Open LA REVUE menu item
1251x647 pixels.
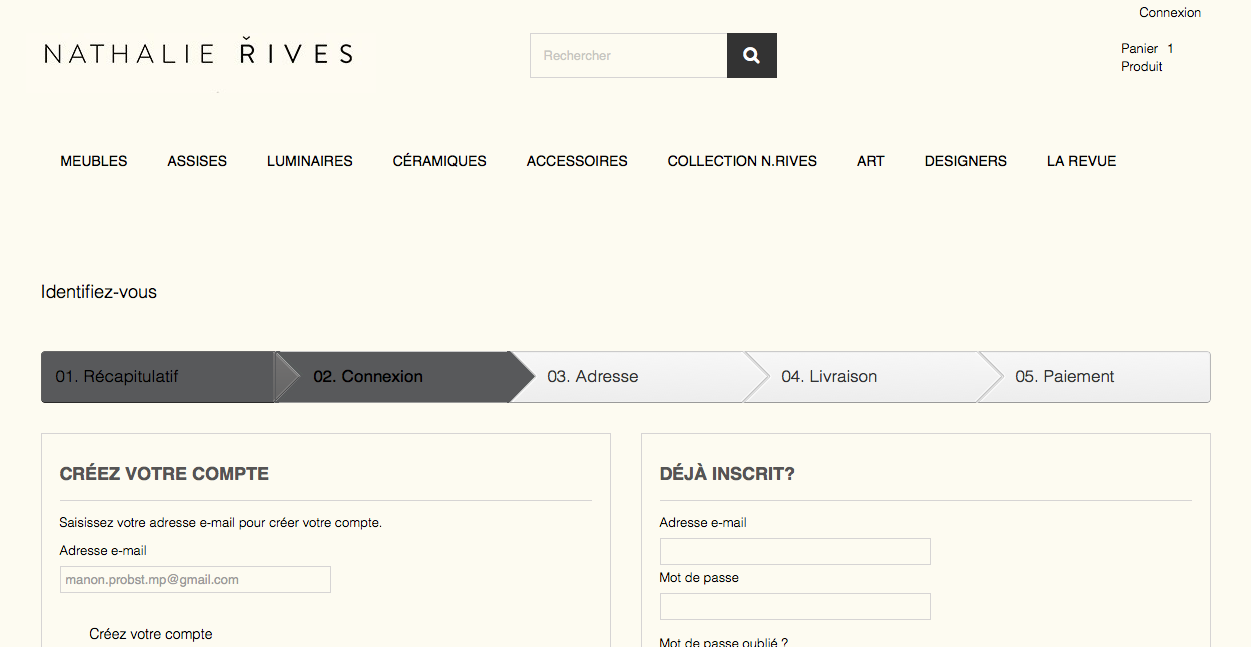[x=1081, y=161]
